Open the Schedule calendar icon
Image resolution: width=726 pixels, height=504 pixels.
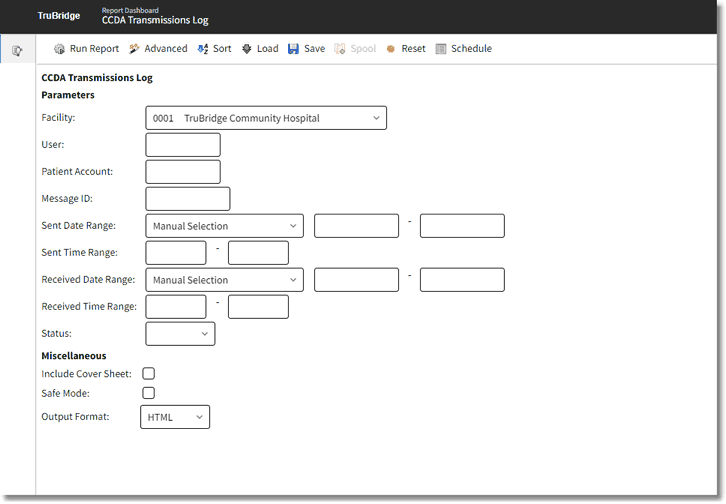441,48
